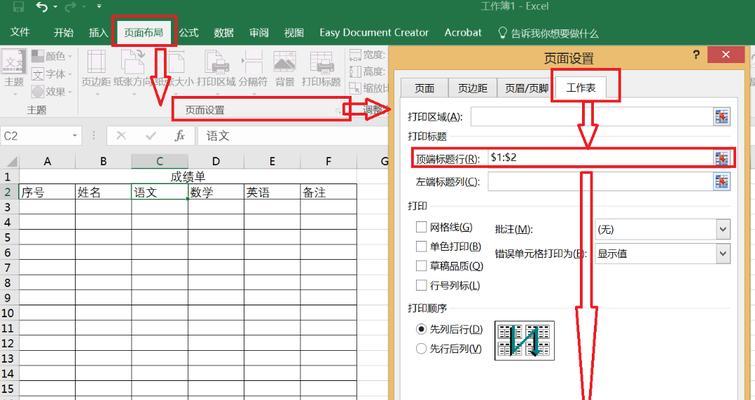The width and height of the screenshot is (755, 400).
Task: Enable the 行号列标 checkbox
Action: pyautogui.click(x=421, y=285)
